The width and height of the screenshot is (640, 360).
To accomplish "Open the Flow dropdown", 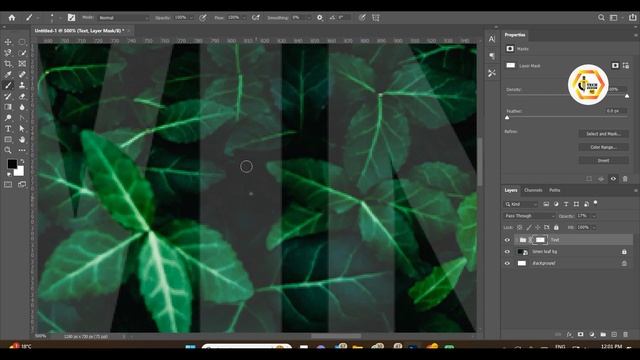I will coord(244,18).
